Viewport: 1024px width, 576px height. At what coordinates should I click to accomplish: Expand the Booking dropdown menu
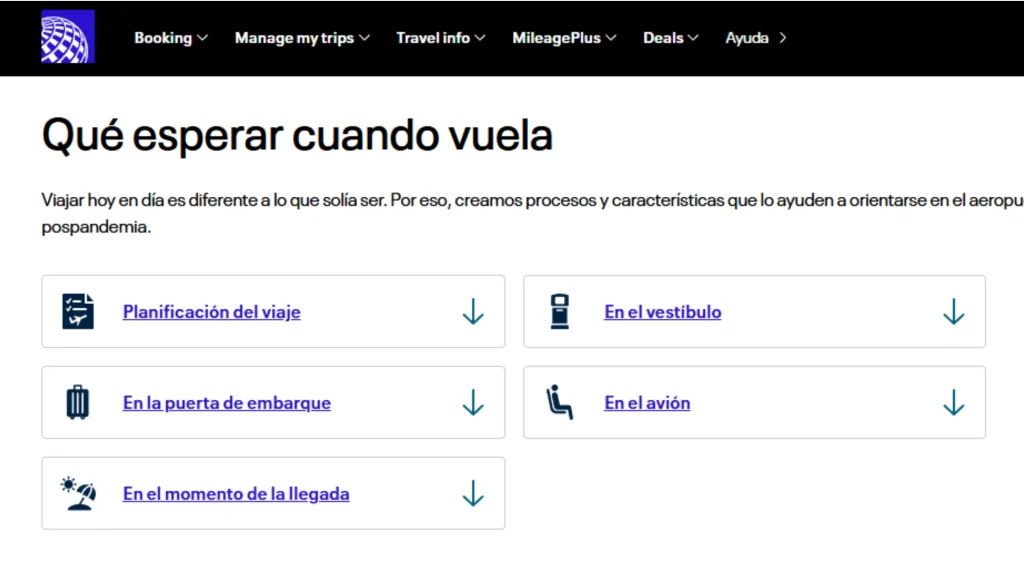171,38
